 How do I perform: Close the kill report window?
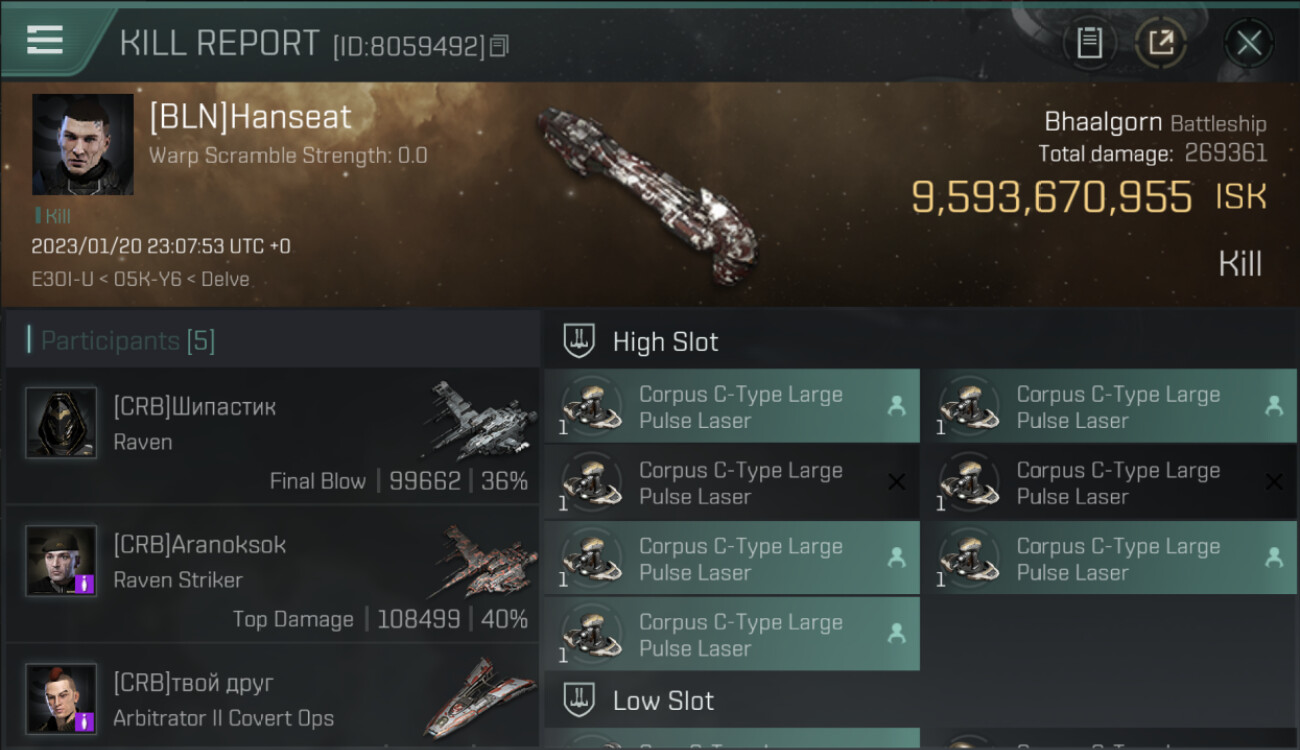click(1249, 42)
